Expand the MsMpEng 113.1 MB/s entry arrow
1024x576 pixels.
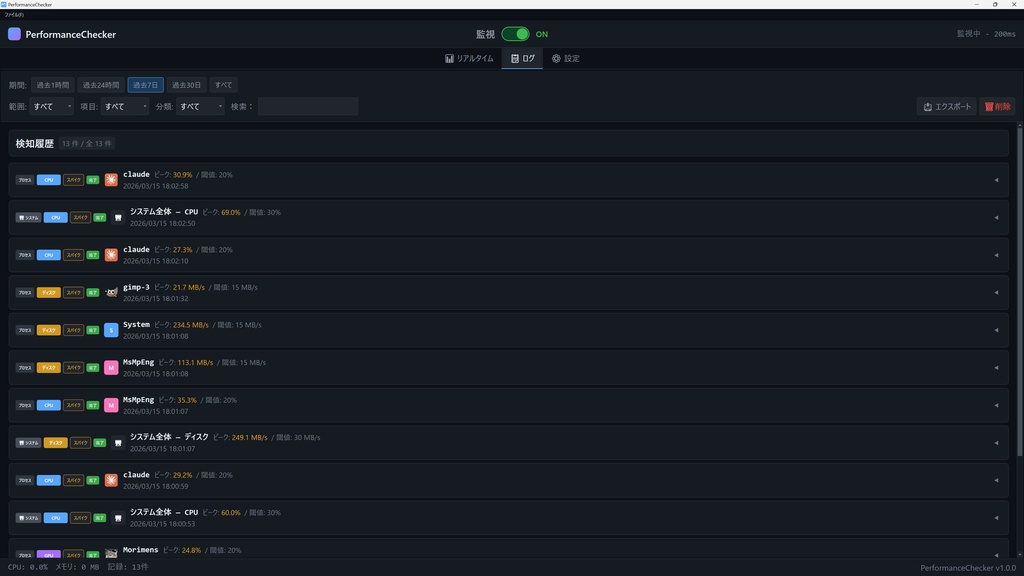pyautogui.click(x=996, y=368)
